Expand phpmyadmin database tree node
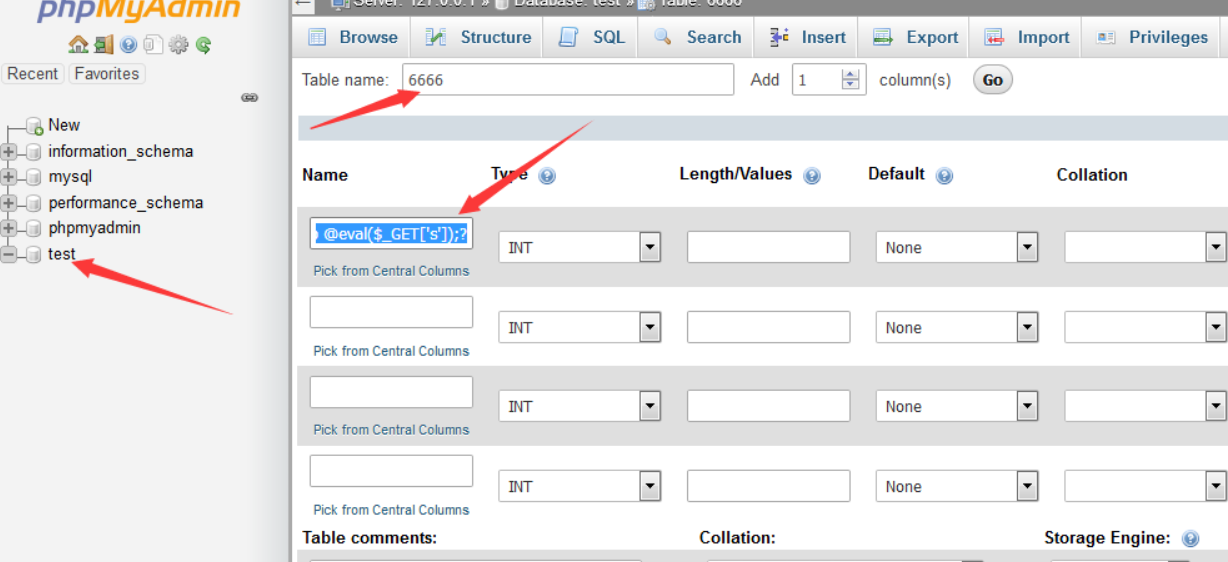Screen dimensions: 1228x562 (10, 228)
